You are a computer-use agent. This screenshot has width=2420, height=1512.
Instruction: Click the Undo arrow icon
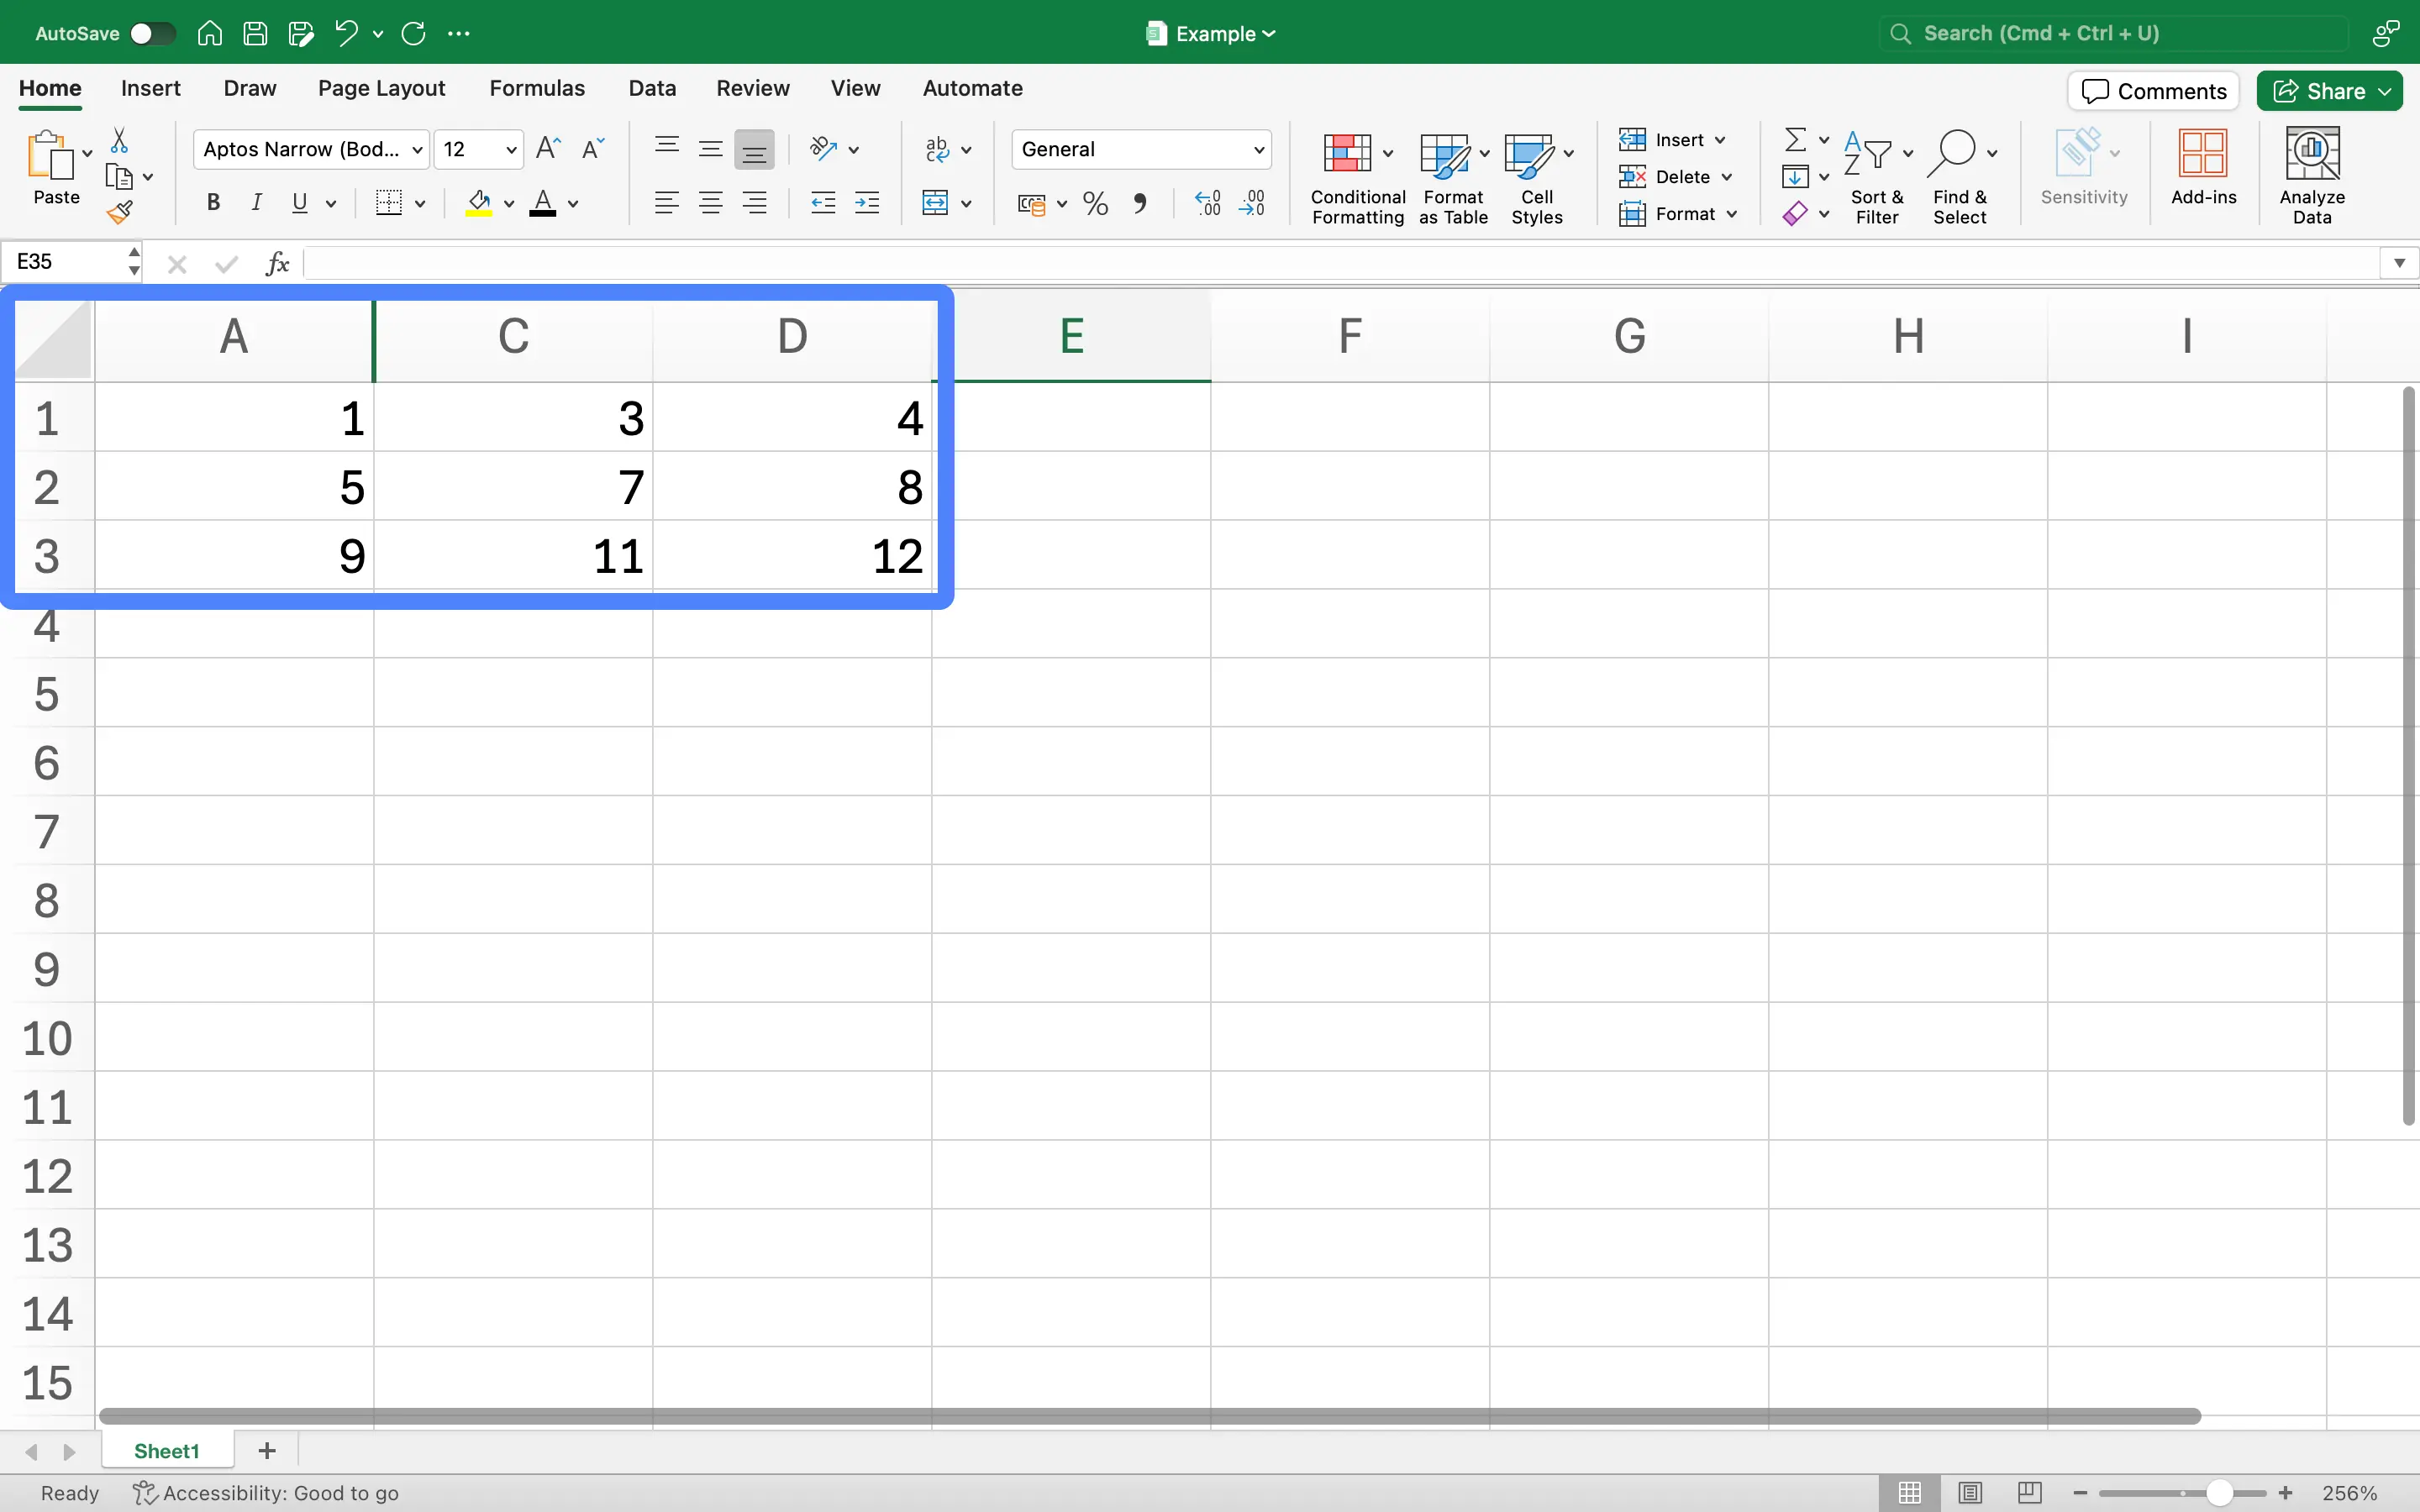(346, 33)
